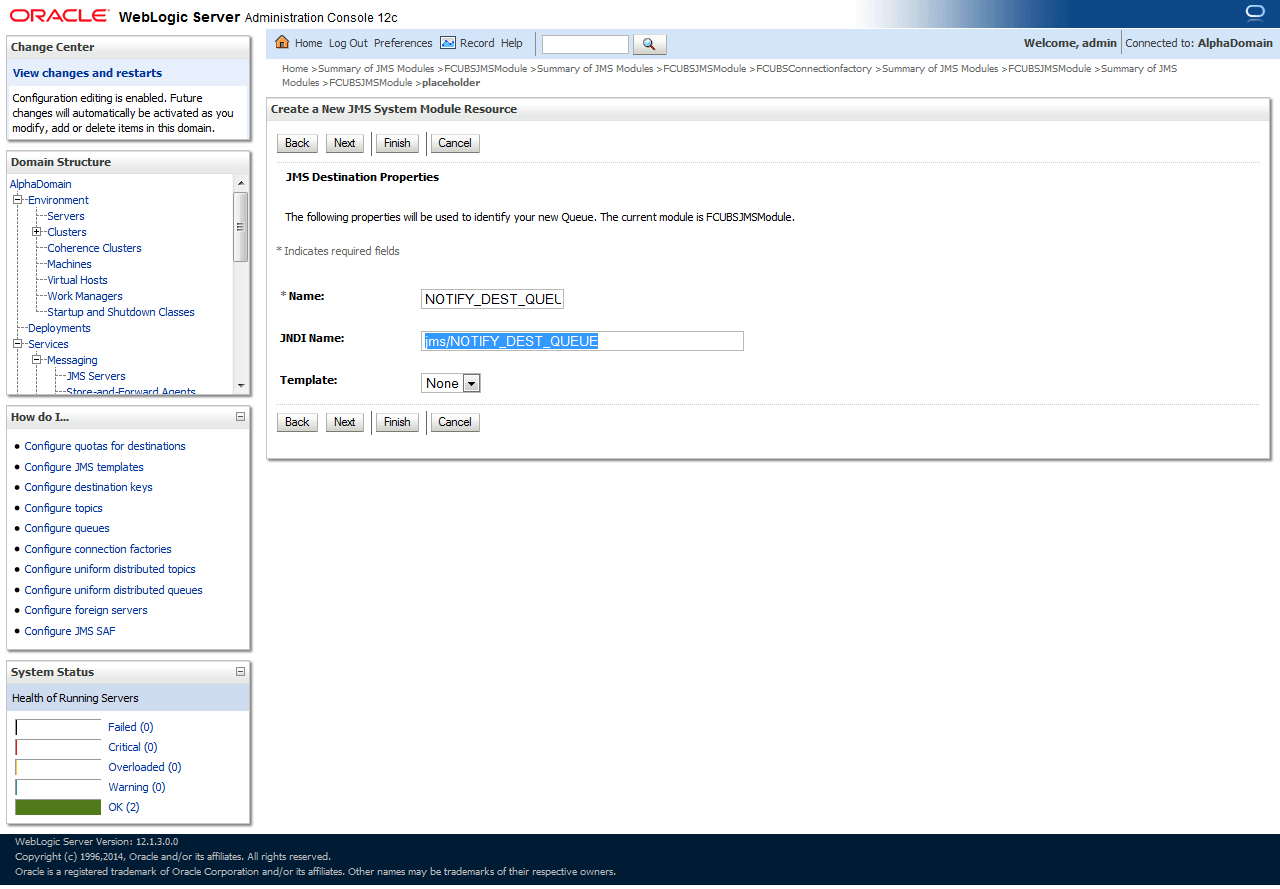Open Configure uniform distributed queues link
1280x889 pixels.
(114, 590)
